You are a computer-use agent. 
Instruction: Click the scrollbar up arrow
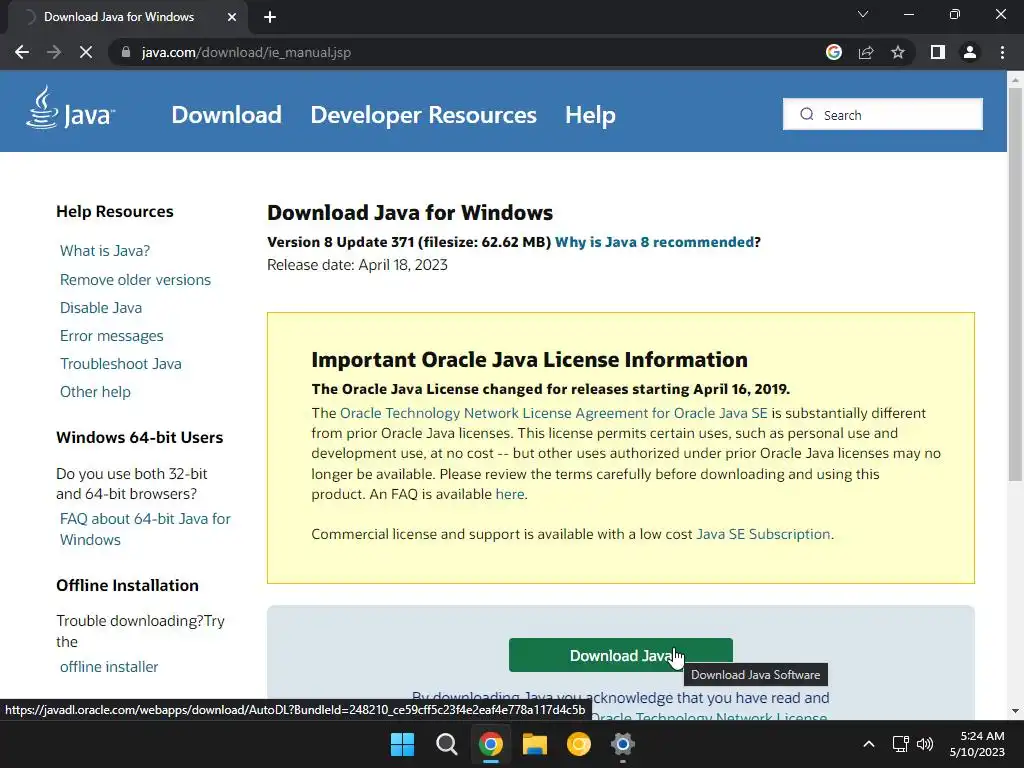coord(1015,80)
